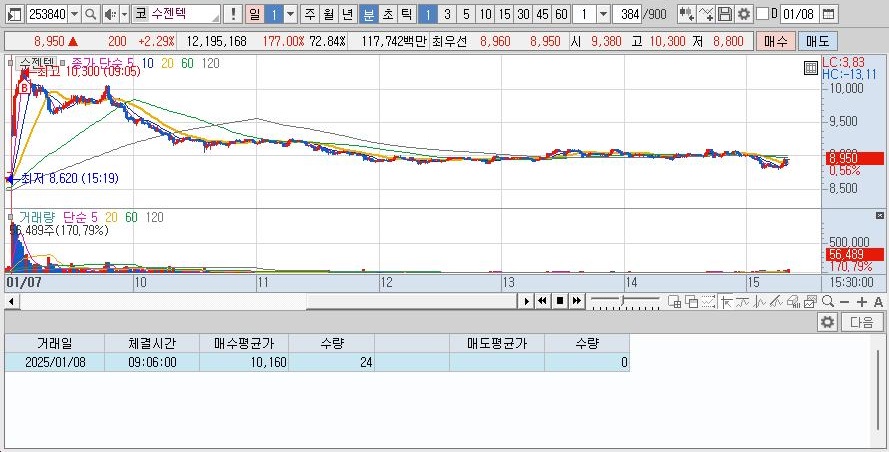Click the candlestick chart settings icon

point(686,14)
